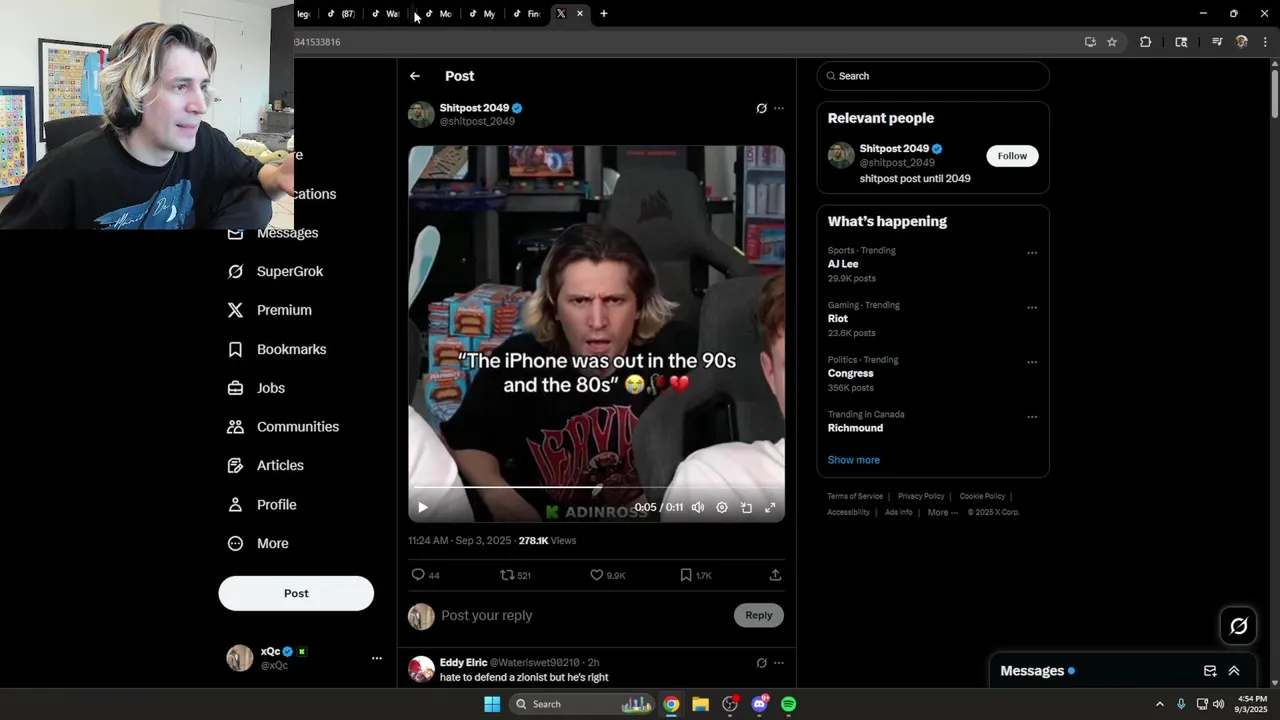Expand video to fullscreen

(x=770, y=508)
